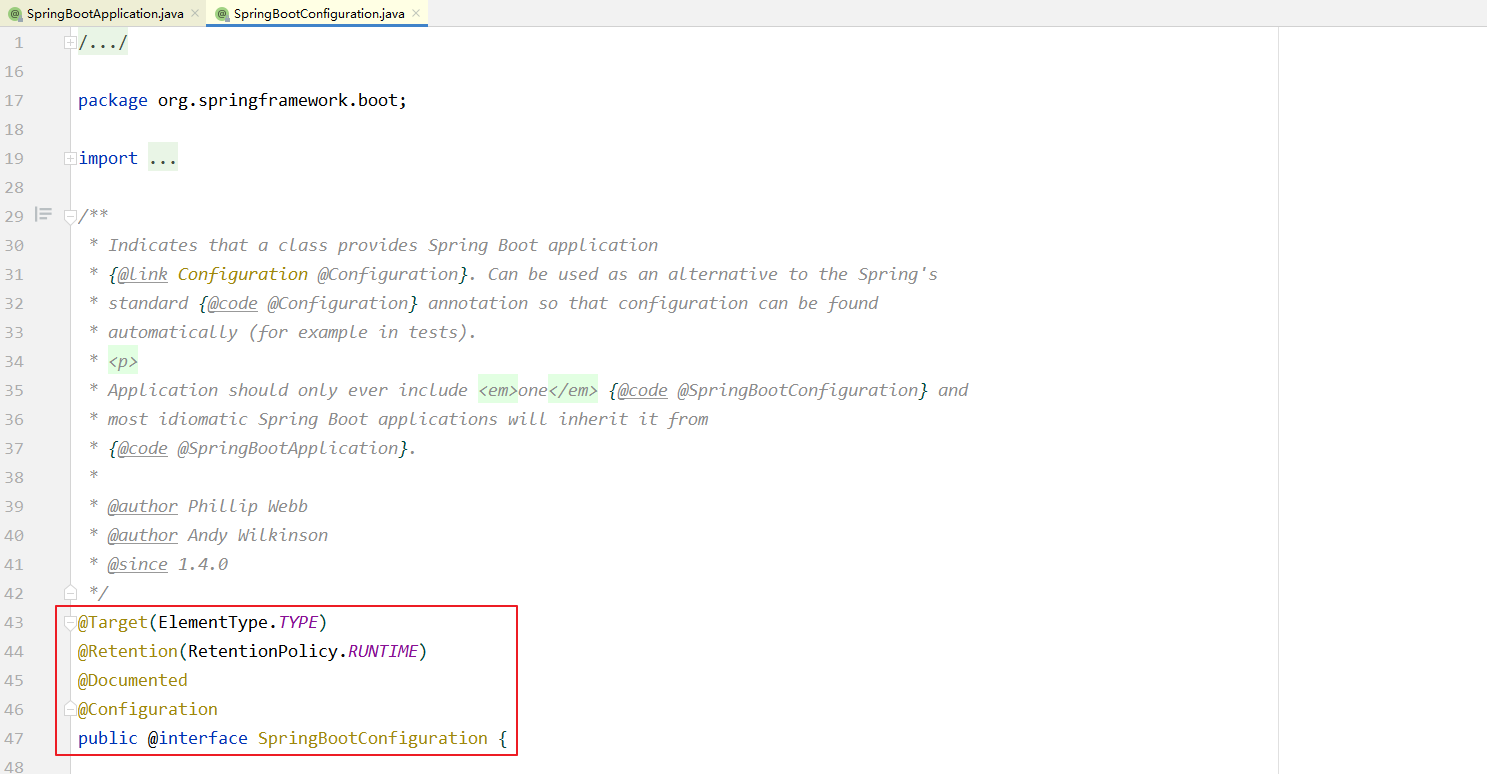
Task: Click the SpringBootConfiguration.java file type icon
Action: click(222, 14)
